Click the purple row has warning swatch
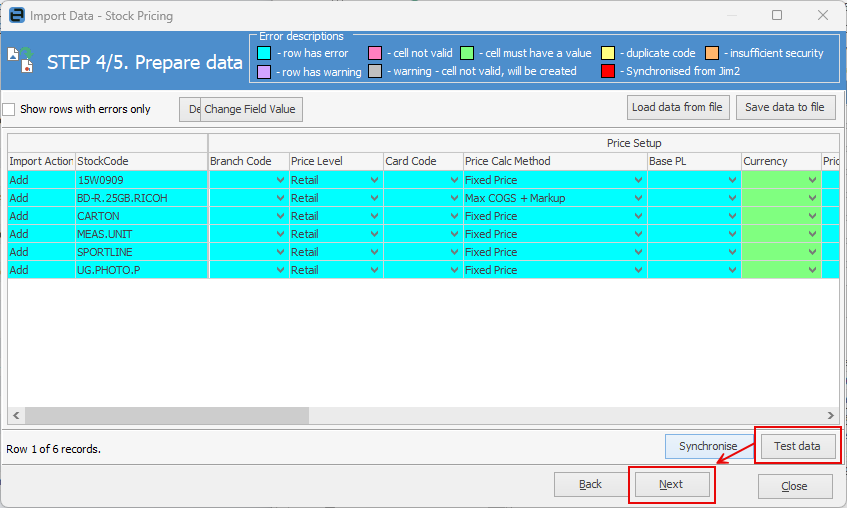This screenshot has width=847, height=508. [264, 71]
